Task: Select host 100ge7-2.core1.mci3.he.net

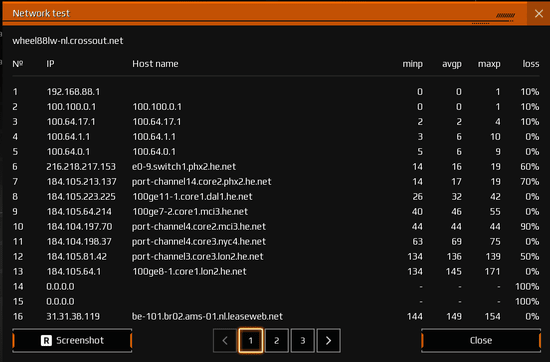Action: tap(190, 212)
